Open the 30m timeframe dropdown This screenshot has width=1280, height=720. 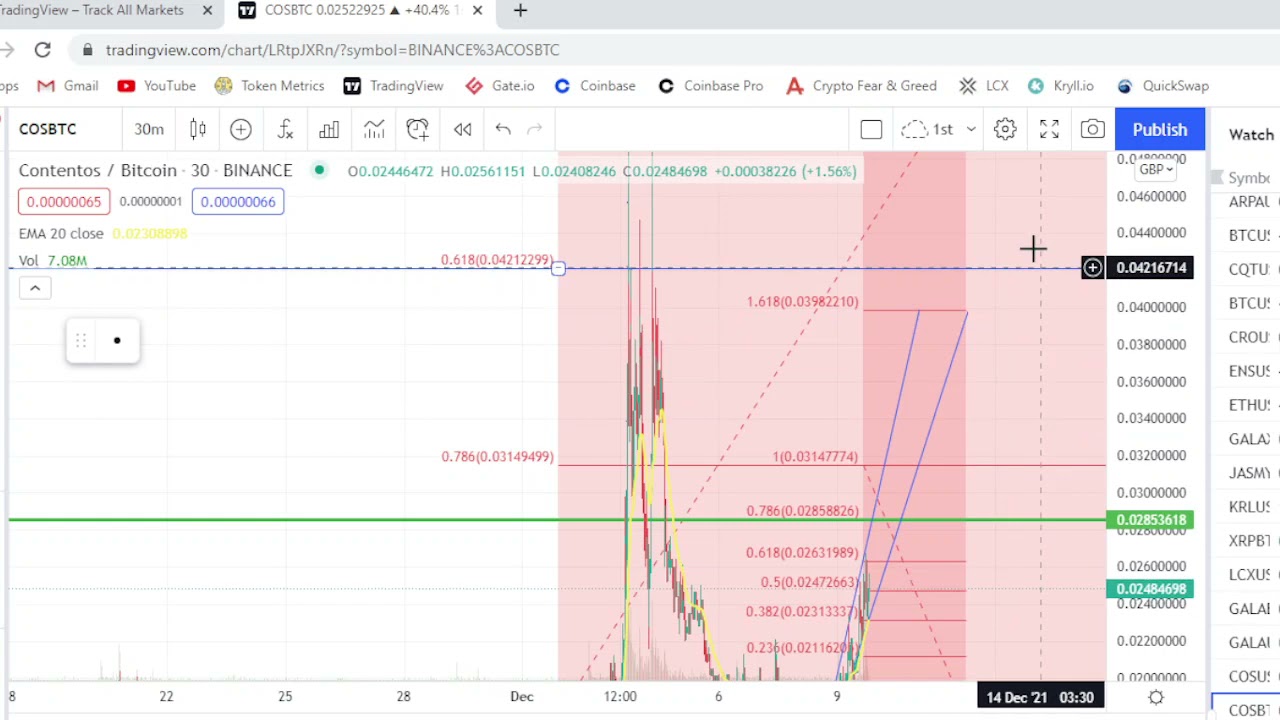point(148,129)
